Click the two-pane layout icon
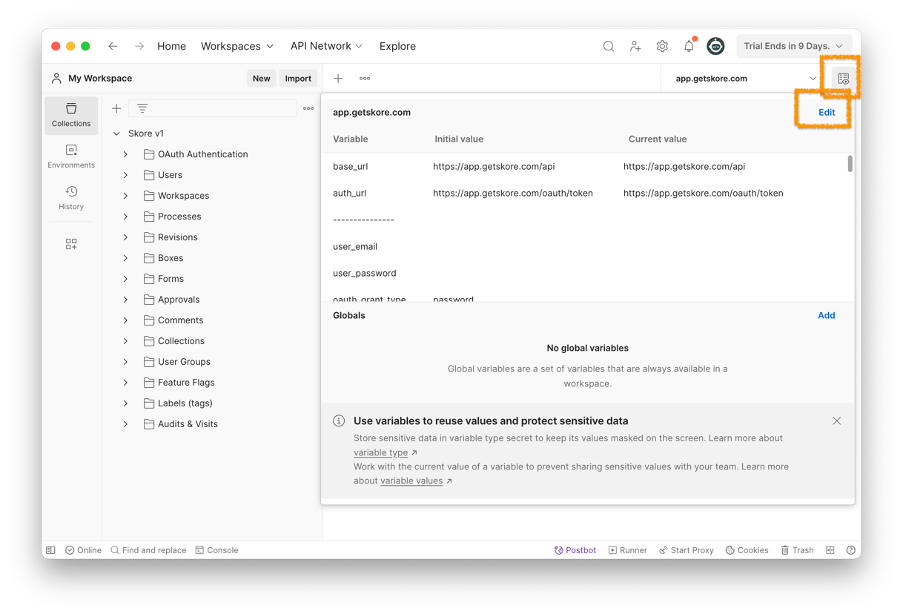Screen dimensions: 904x614 (830, 550)
